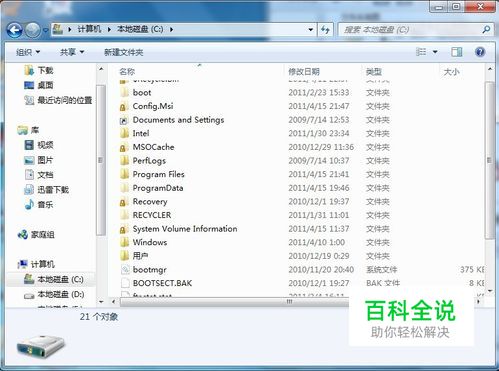Click the navigation pane scroll down arrow
499x371 pixels.
coord(101,302)
